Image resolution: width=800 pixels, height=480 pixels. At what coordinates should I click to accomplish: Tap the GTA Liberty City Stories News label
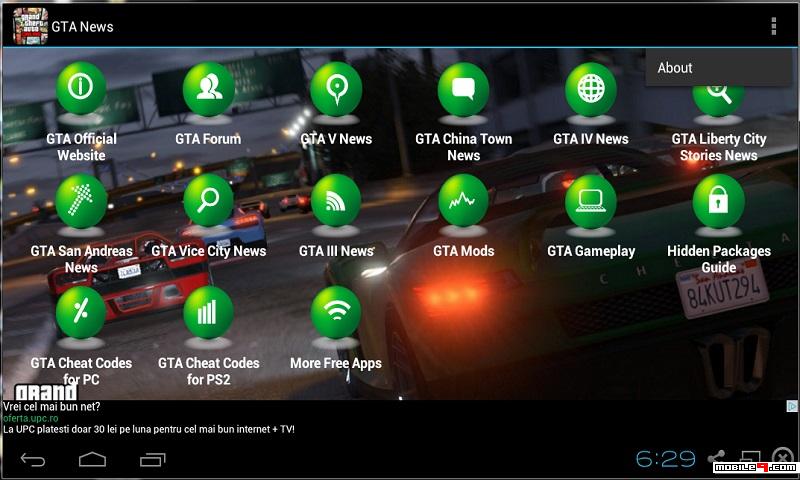coord(718,147)
